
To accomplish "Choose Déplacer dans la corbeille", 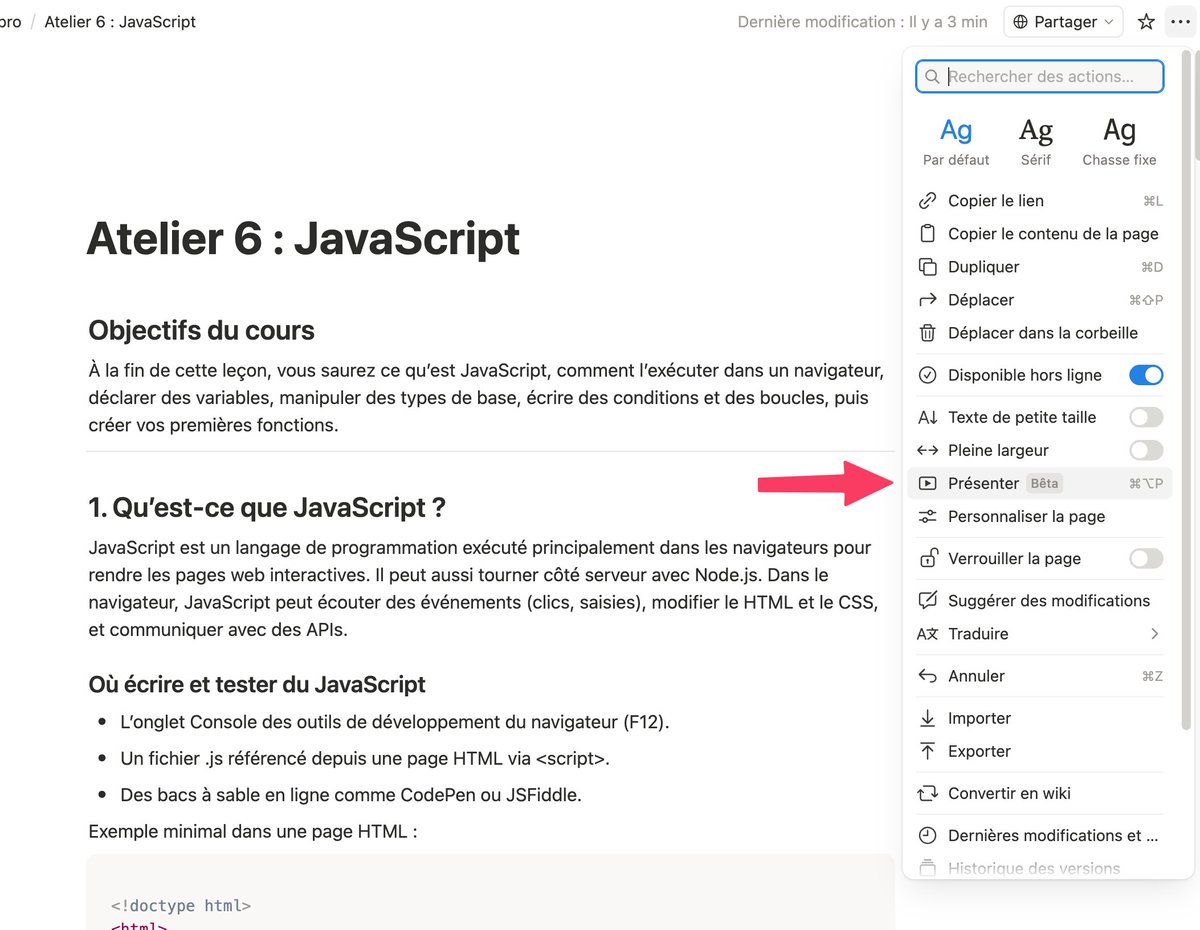I will (1040, 333).
